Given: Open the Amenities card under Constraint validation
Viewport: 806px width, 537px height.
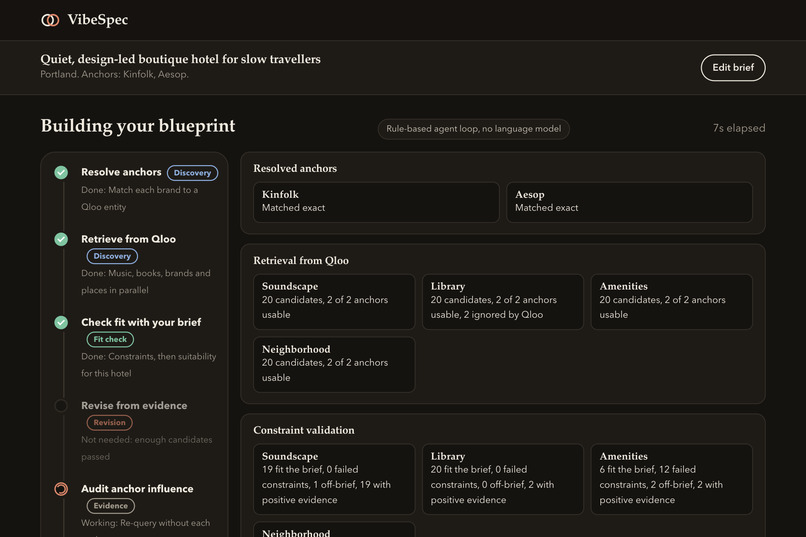Looking at the screenshot, I should point(671,479).
